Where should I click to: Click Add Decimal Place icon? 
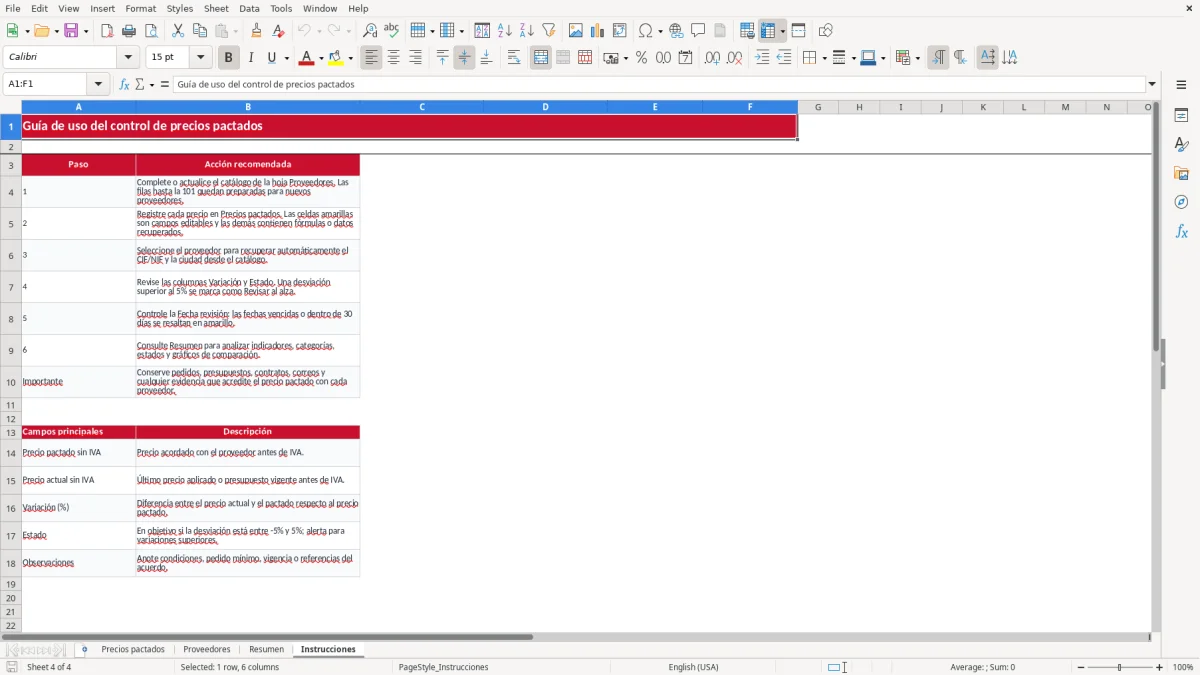pos(712,58)
